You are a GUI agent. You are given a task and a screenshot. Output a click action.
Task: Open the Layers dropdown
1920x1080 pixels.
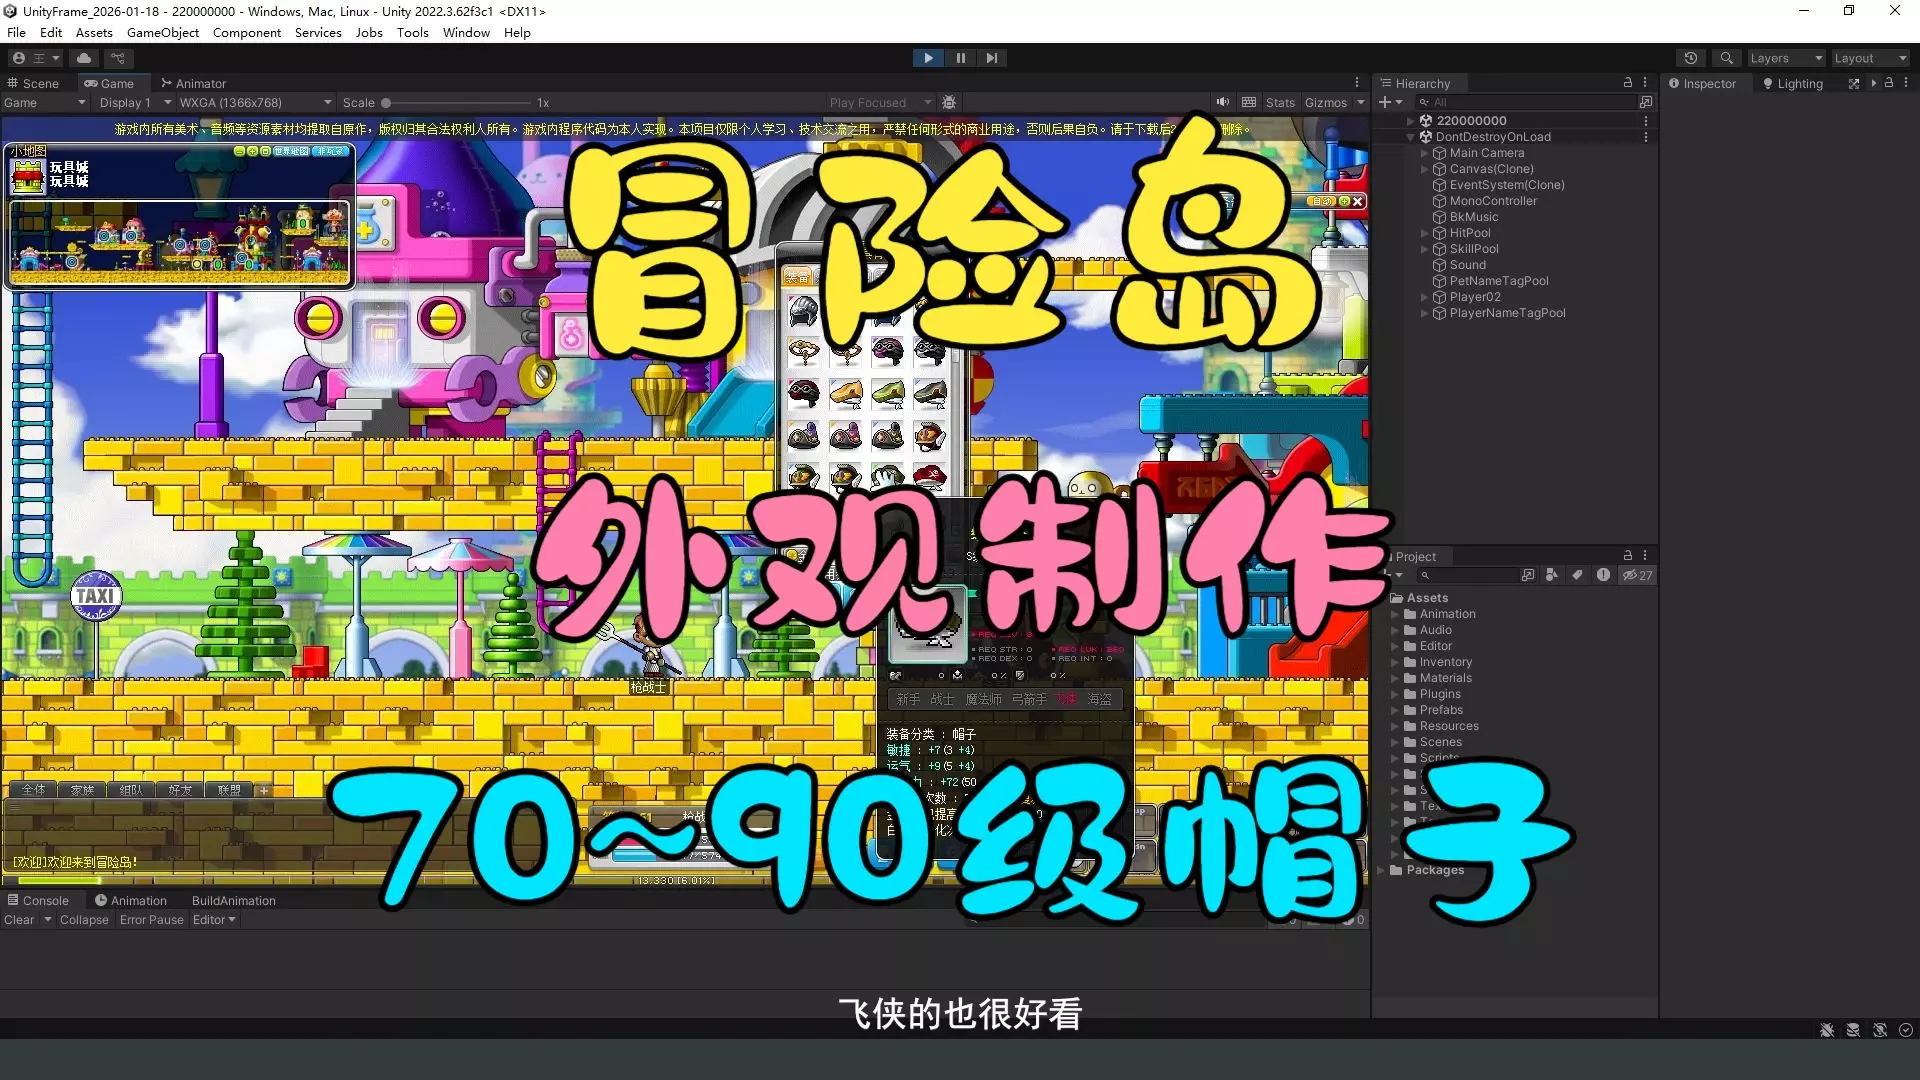click(x=1786, y=58)
